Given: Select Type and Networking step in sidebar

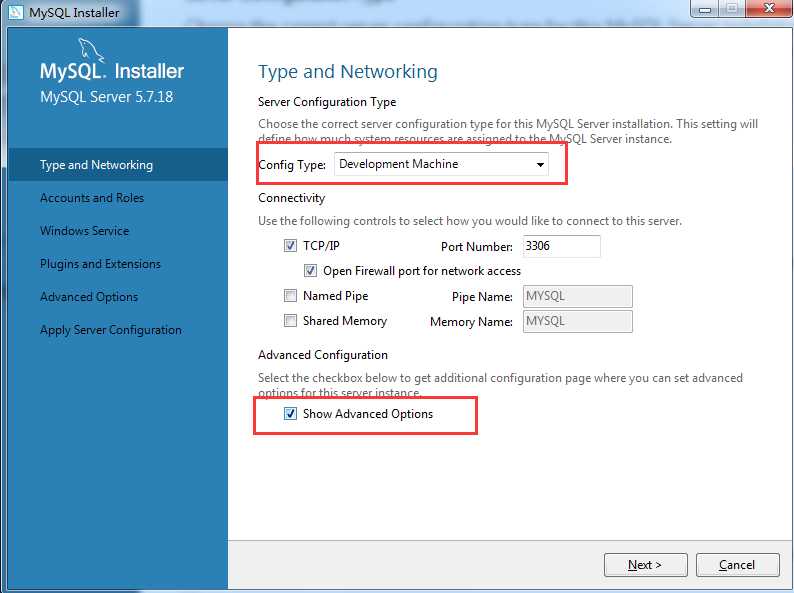Looking at the screenshot, I should click(118, 165).
